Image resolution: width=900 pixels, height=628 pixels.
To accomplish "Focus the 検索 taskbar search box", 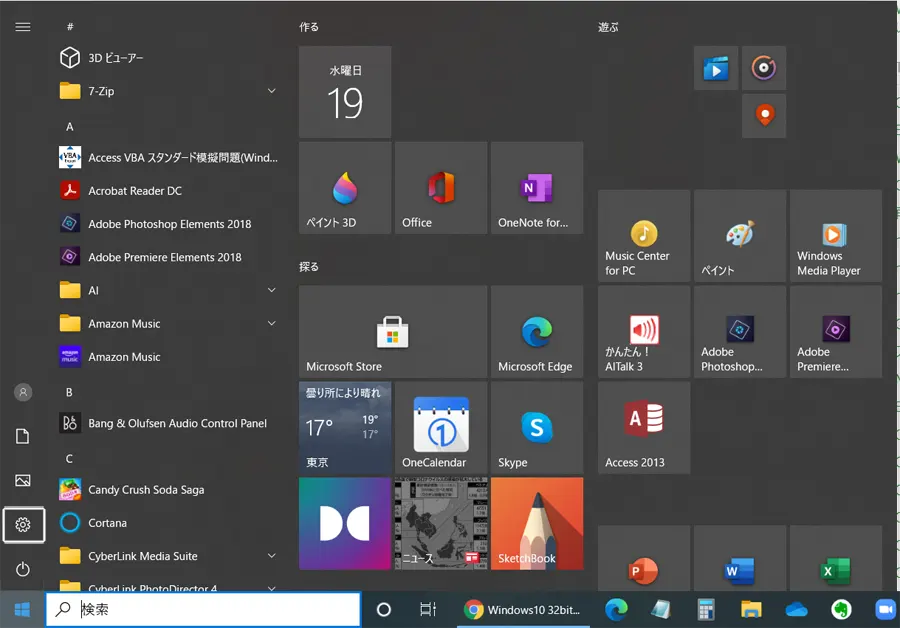I will click(203, 609).
